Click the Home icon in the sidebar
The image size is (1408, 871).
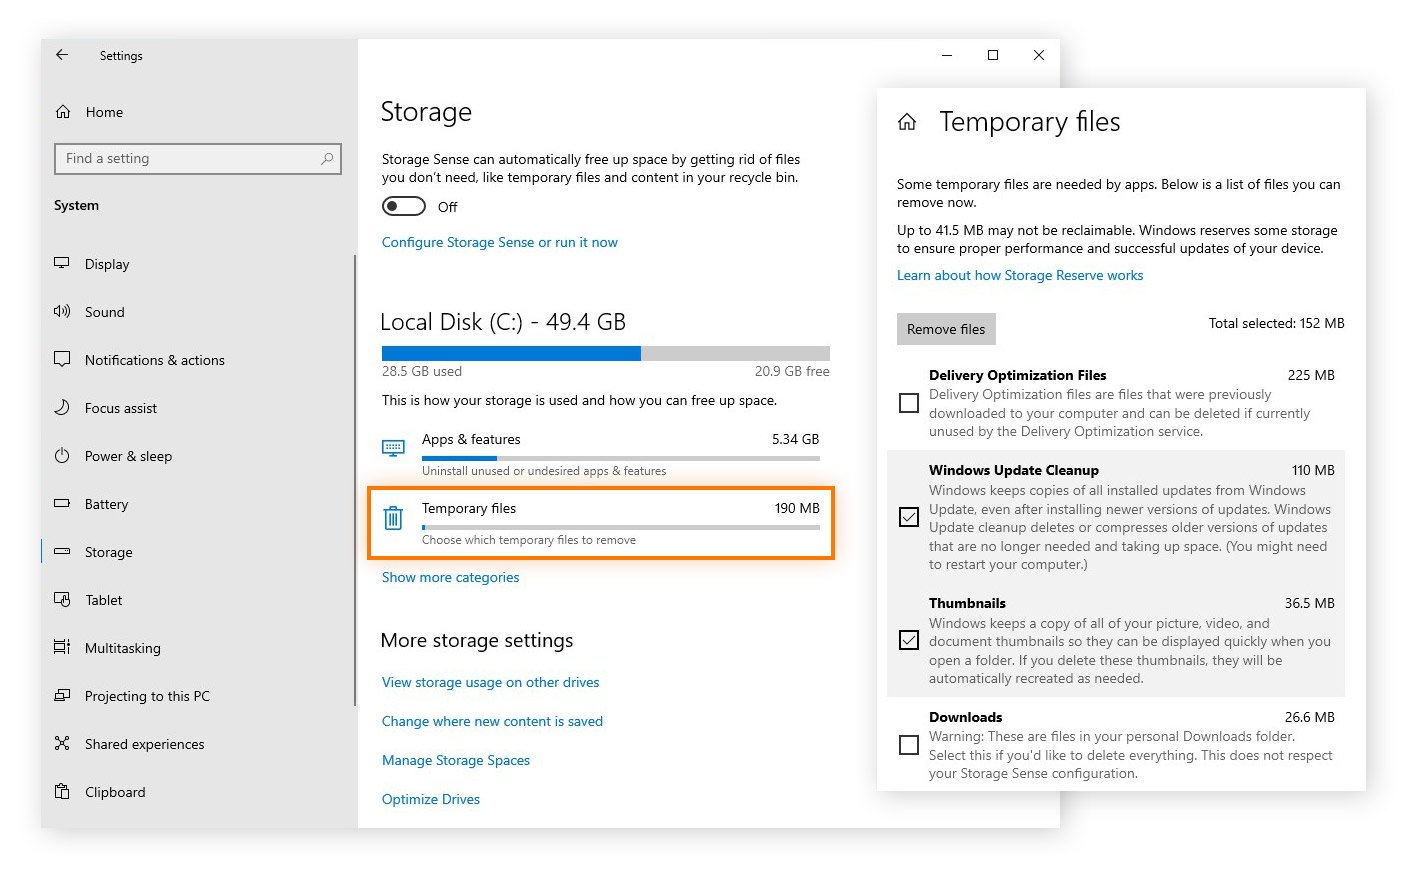pos(63,112)
